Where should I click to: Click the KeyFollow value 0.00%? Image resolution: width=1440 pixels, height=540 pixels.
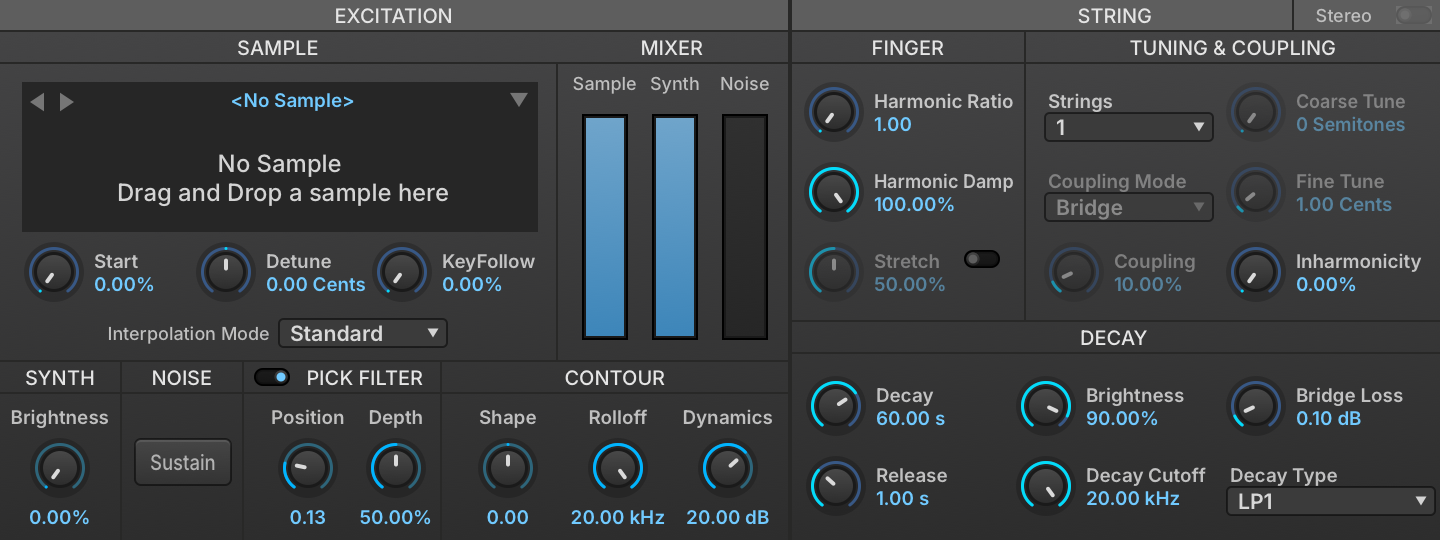pyautogui.click(x=472, y=285)
